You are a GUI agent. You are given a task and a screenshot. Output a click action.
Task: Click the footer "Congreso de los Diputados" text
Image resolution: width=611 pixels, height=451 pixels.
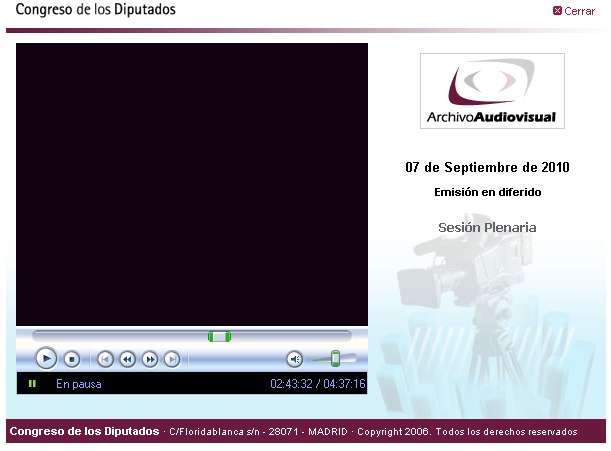[85, 431]
